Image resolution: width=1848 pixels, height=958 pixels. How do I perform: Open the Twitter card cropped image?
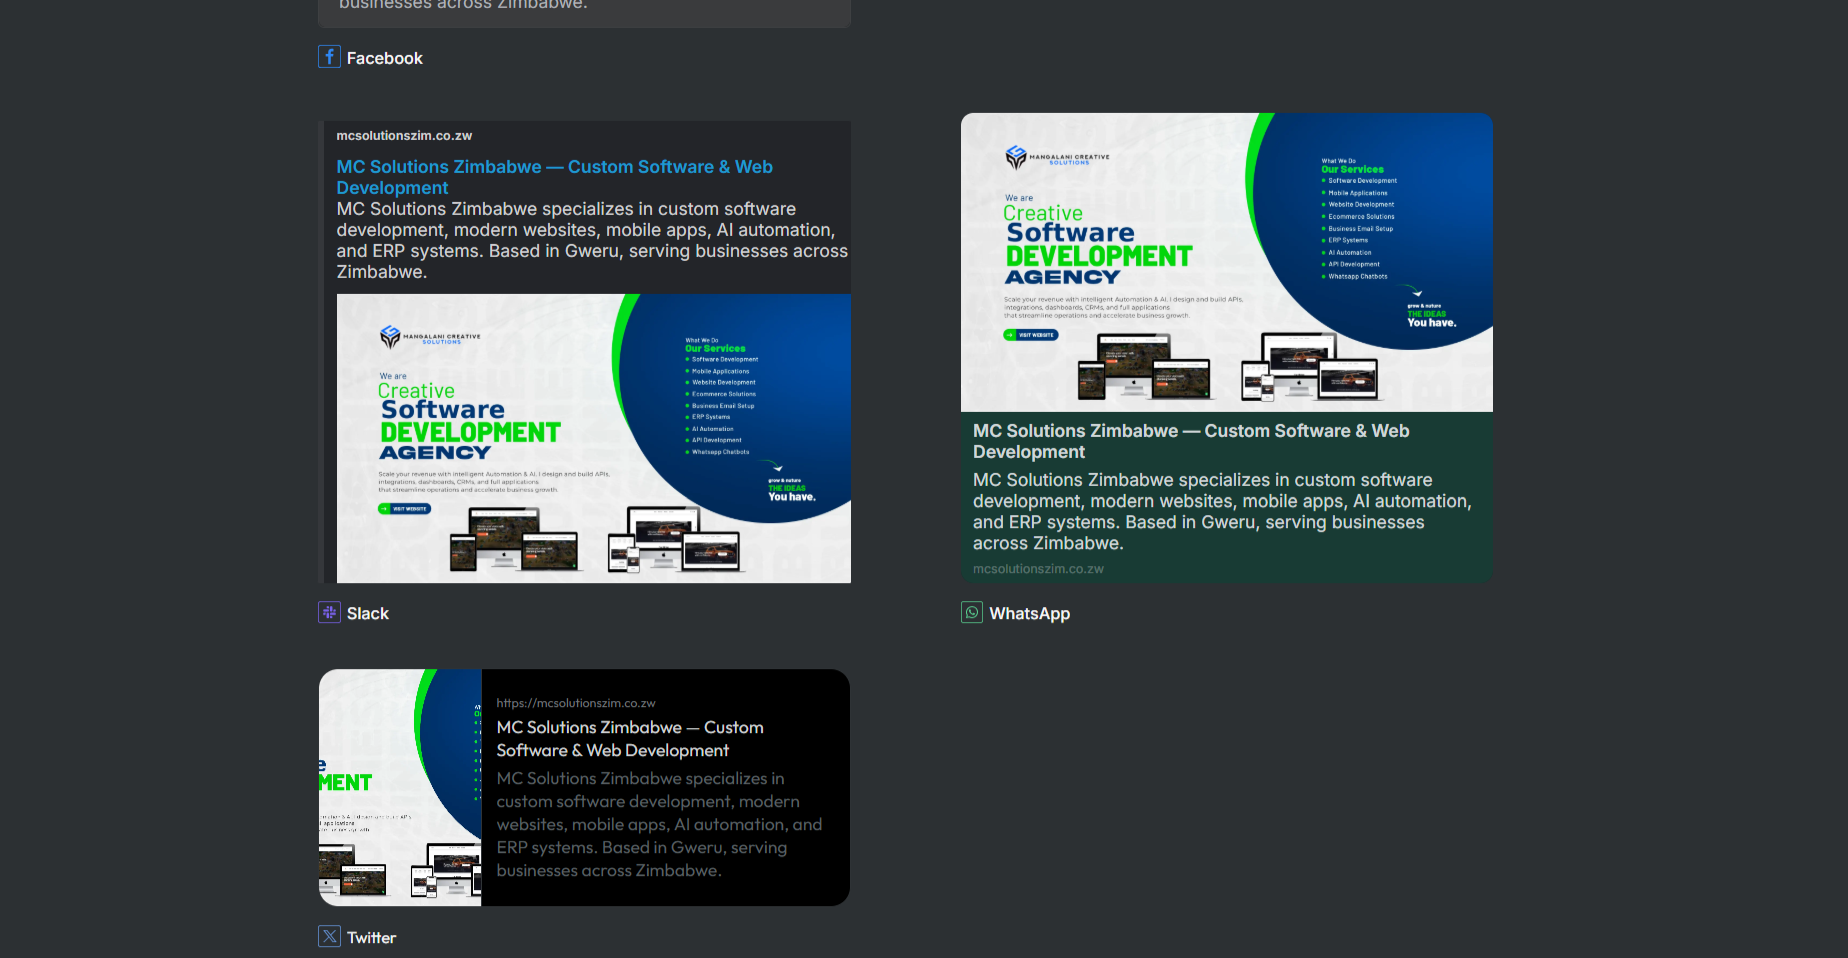click(400, 787)
